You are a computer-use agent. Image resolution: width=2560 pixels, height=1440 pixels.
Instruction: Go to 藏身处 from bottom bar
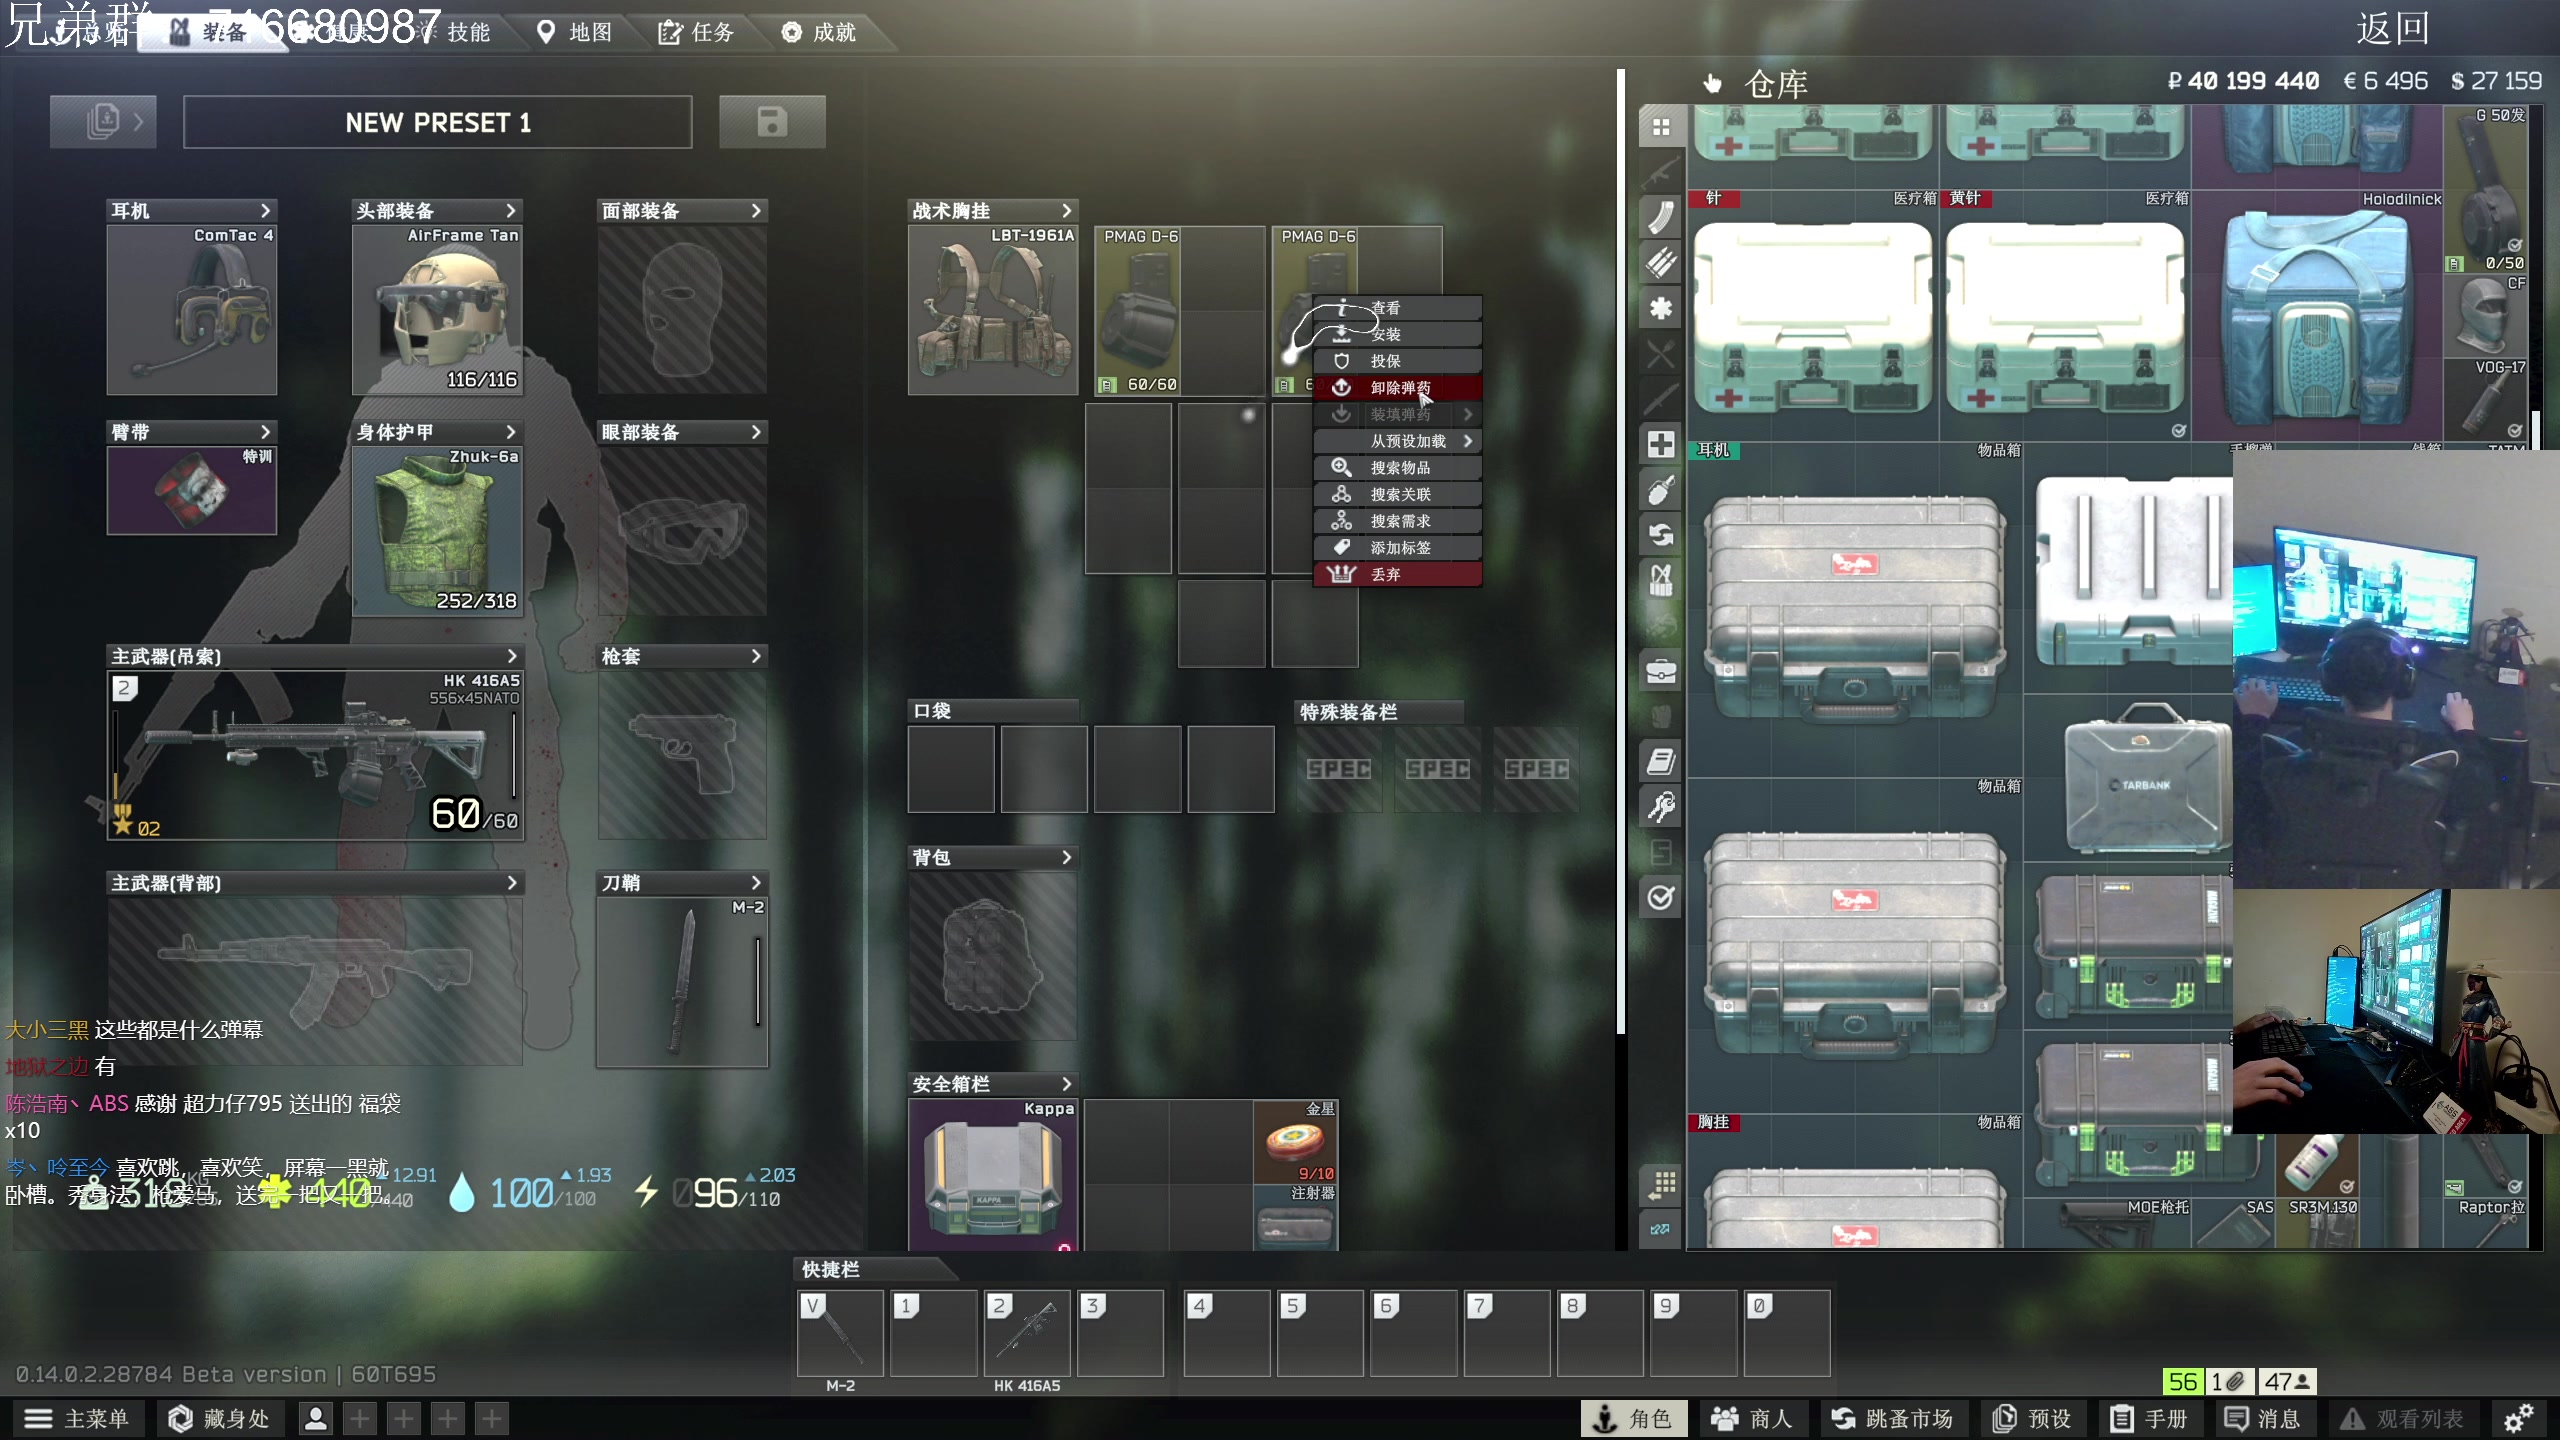pos(219,1418)
